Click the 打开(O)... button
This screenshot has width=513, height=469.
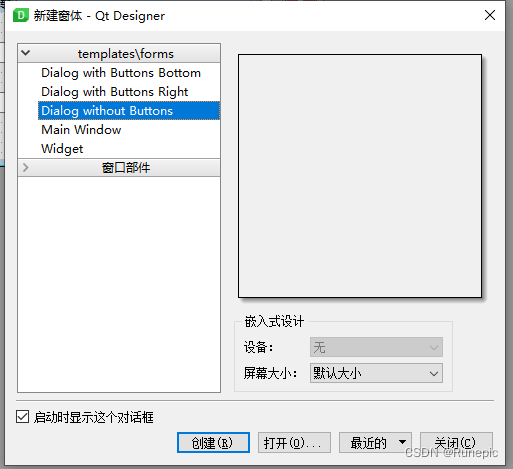[294, 443]
